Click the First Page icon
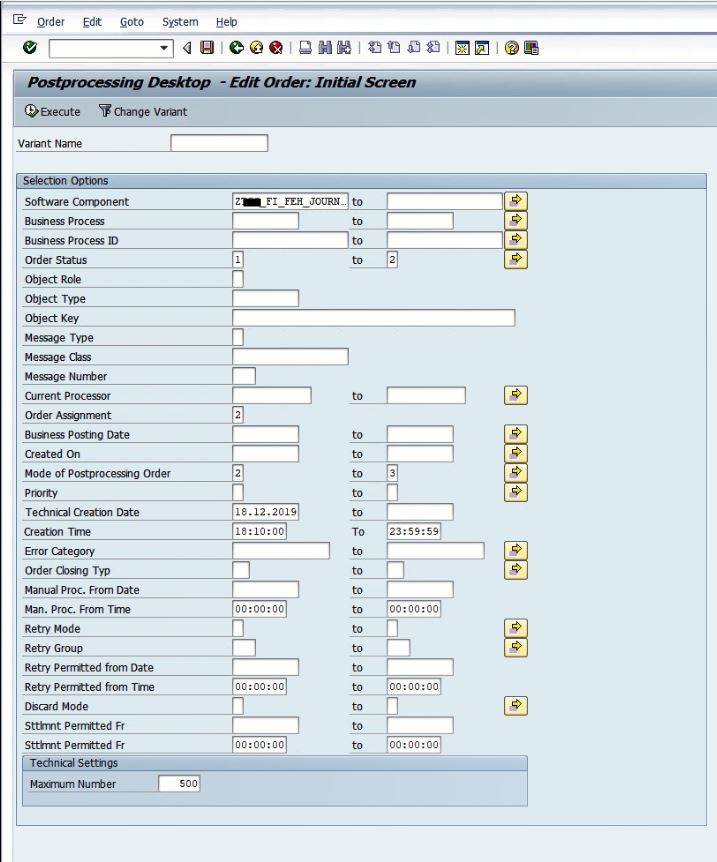This screenshot has height=862, width=717. [374, 48]
